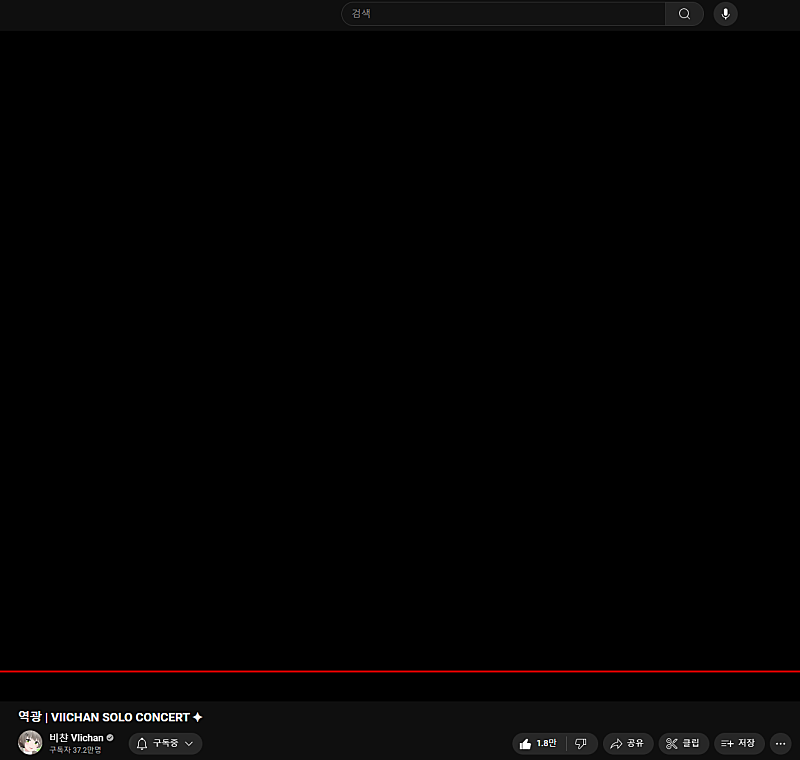Click the verified badge next to Viichan
The width and height of the screenshot is (800, 760).
[110, 738]
